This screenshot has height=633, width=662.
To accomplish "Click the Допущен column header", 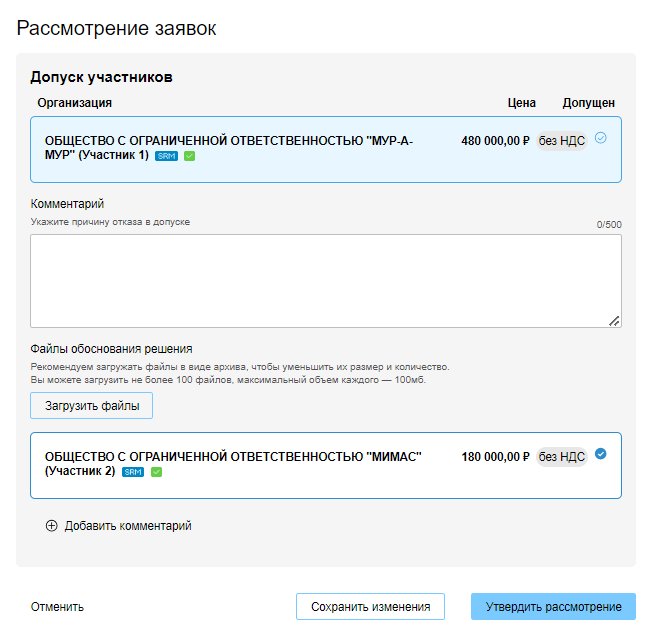I will (x=588, y=103).
